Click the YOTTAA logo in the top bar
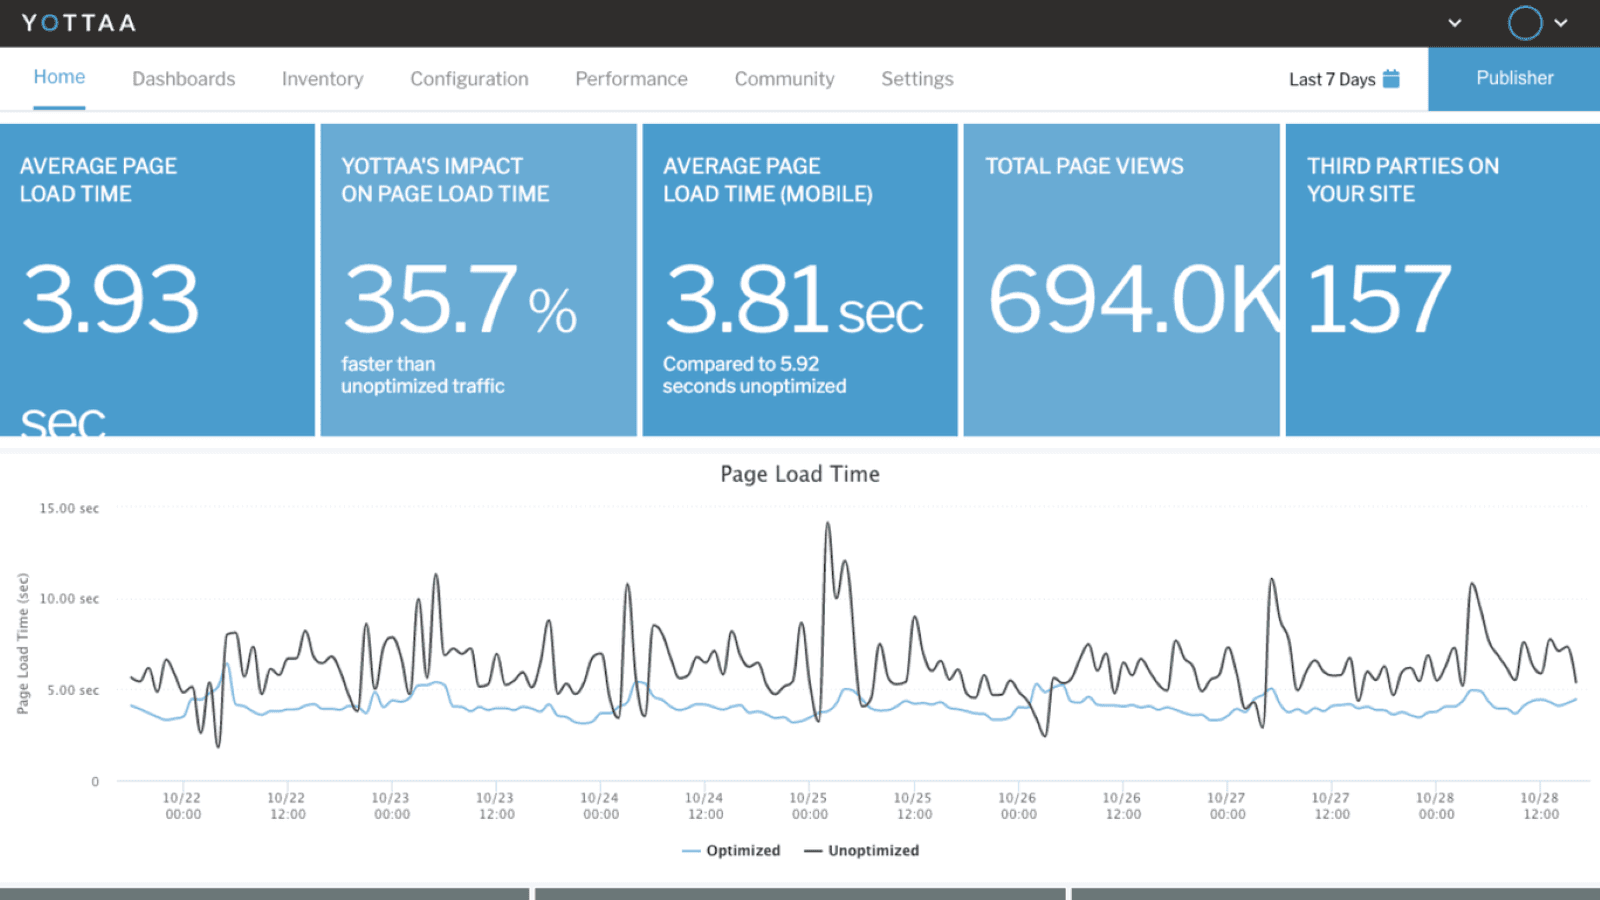1600x900 pixels. (79, 22)
